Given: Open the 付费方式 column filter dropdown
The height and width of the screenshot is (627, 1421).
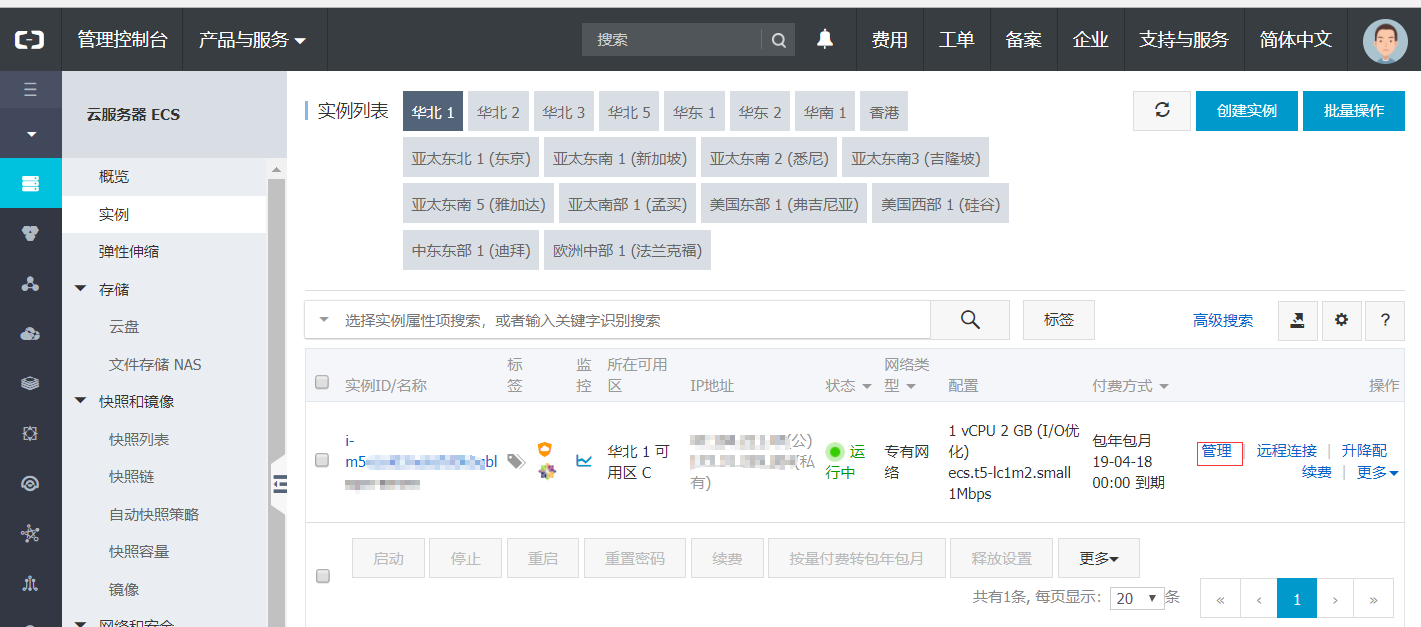Looking at the screenshot, I should coord(1164,386).
